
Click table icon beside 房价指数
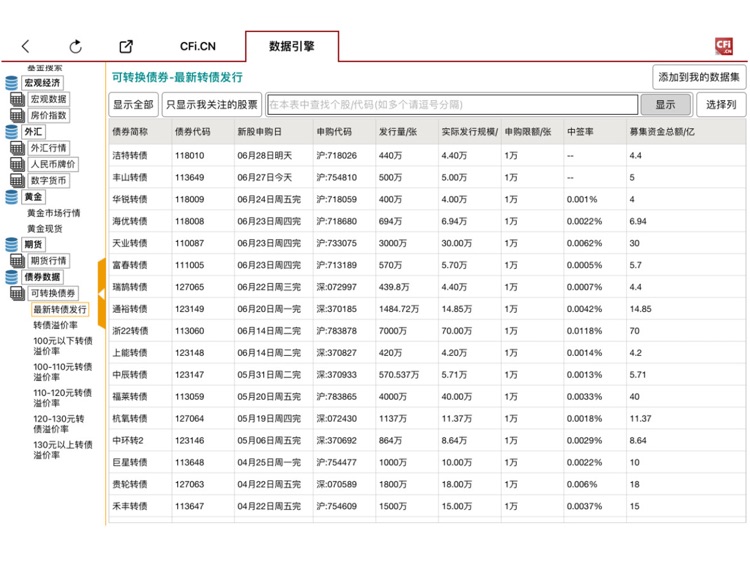pos(17,115)
